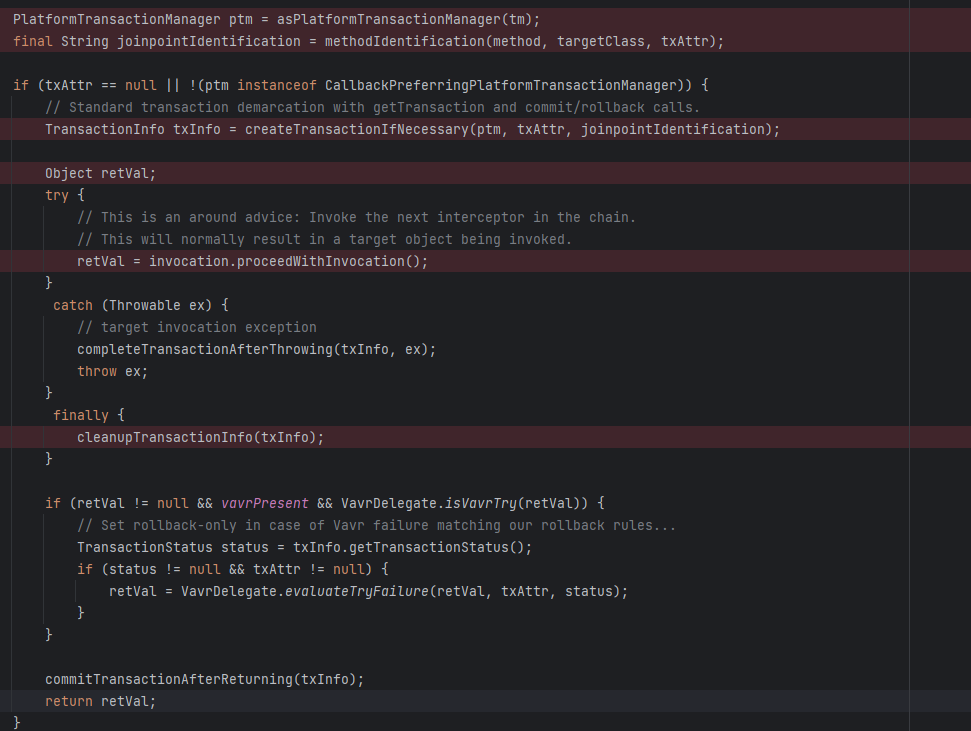Click comment 'Standard transaction demarcation' line
971x731 pixels.
tap(372, 108)
